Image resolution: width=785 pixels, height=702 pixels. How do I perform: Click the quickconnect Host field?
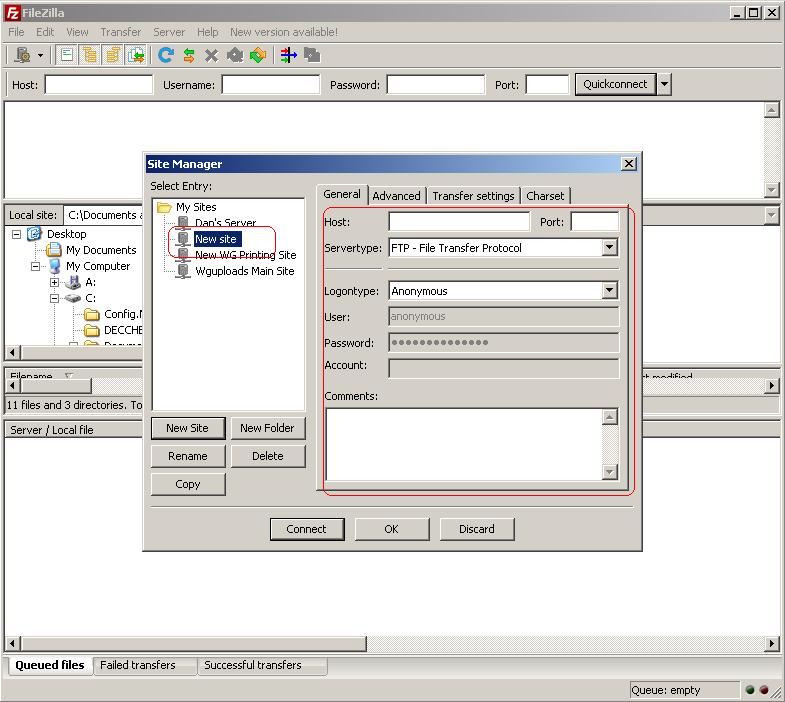[x=99, y=85]
